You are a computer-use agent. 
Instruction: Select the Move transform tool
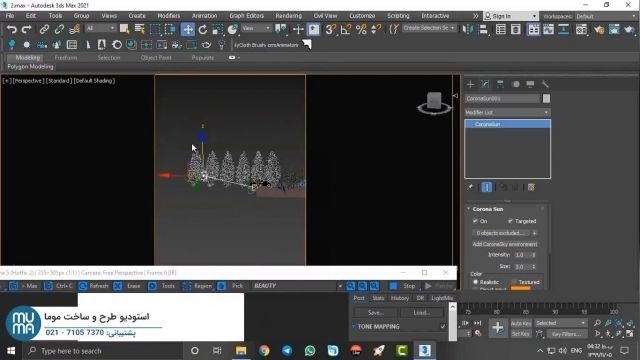pyautogui.click(x=188, y=29)
